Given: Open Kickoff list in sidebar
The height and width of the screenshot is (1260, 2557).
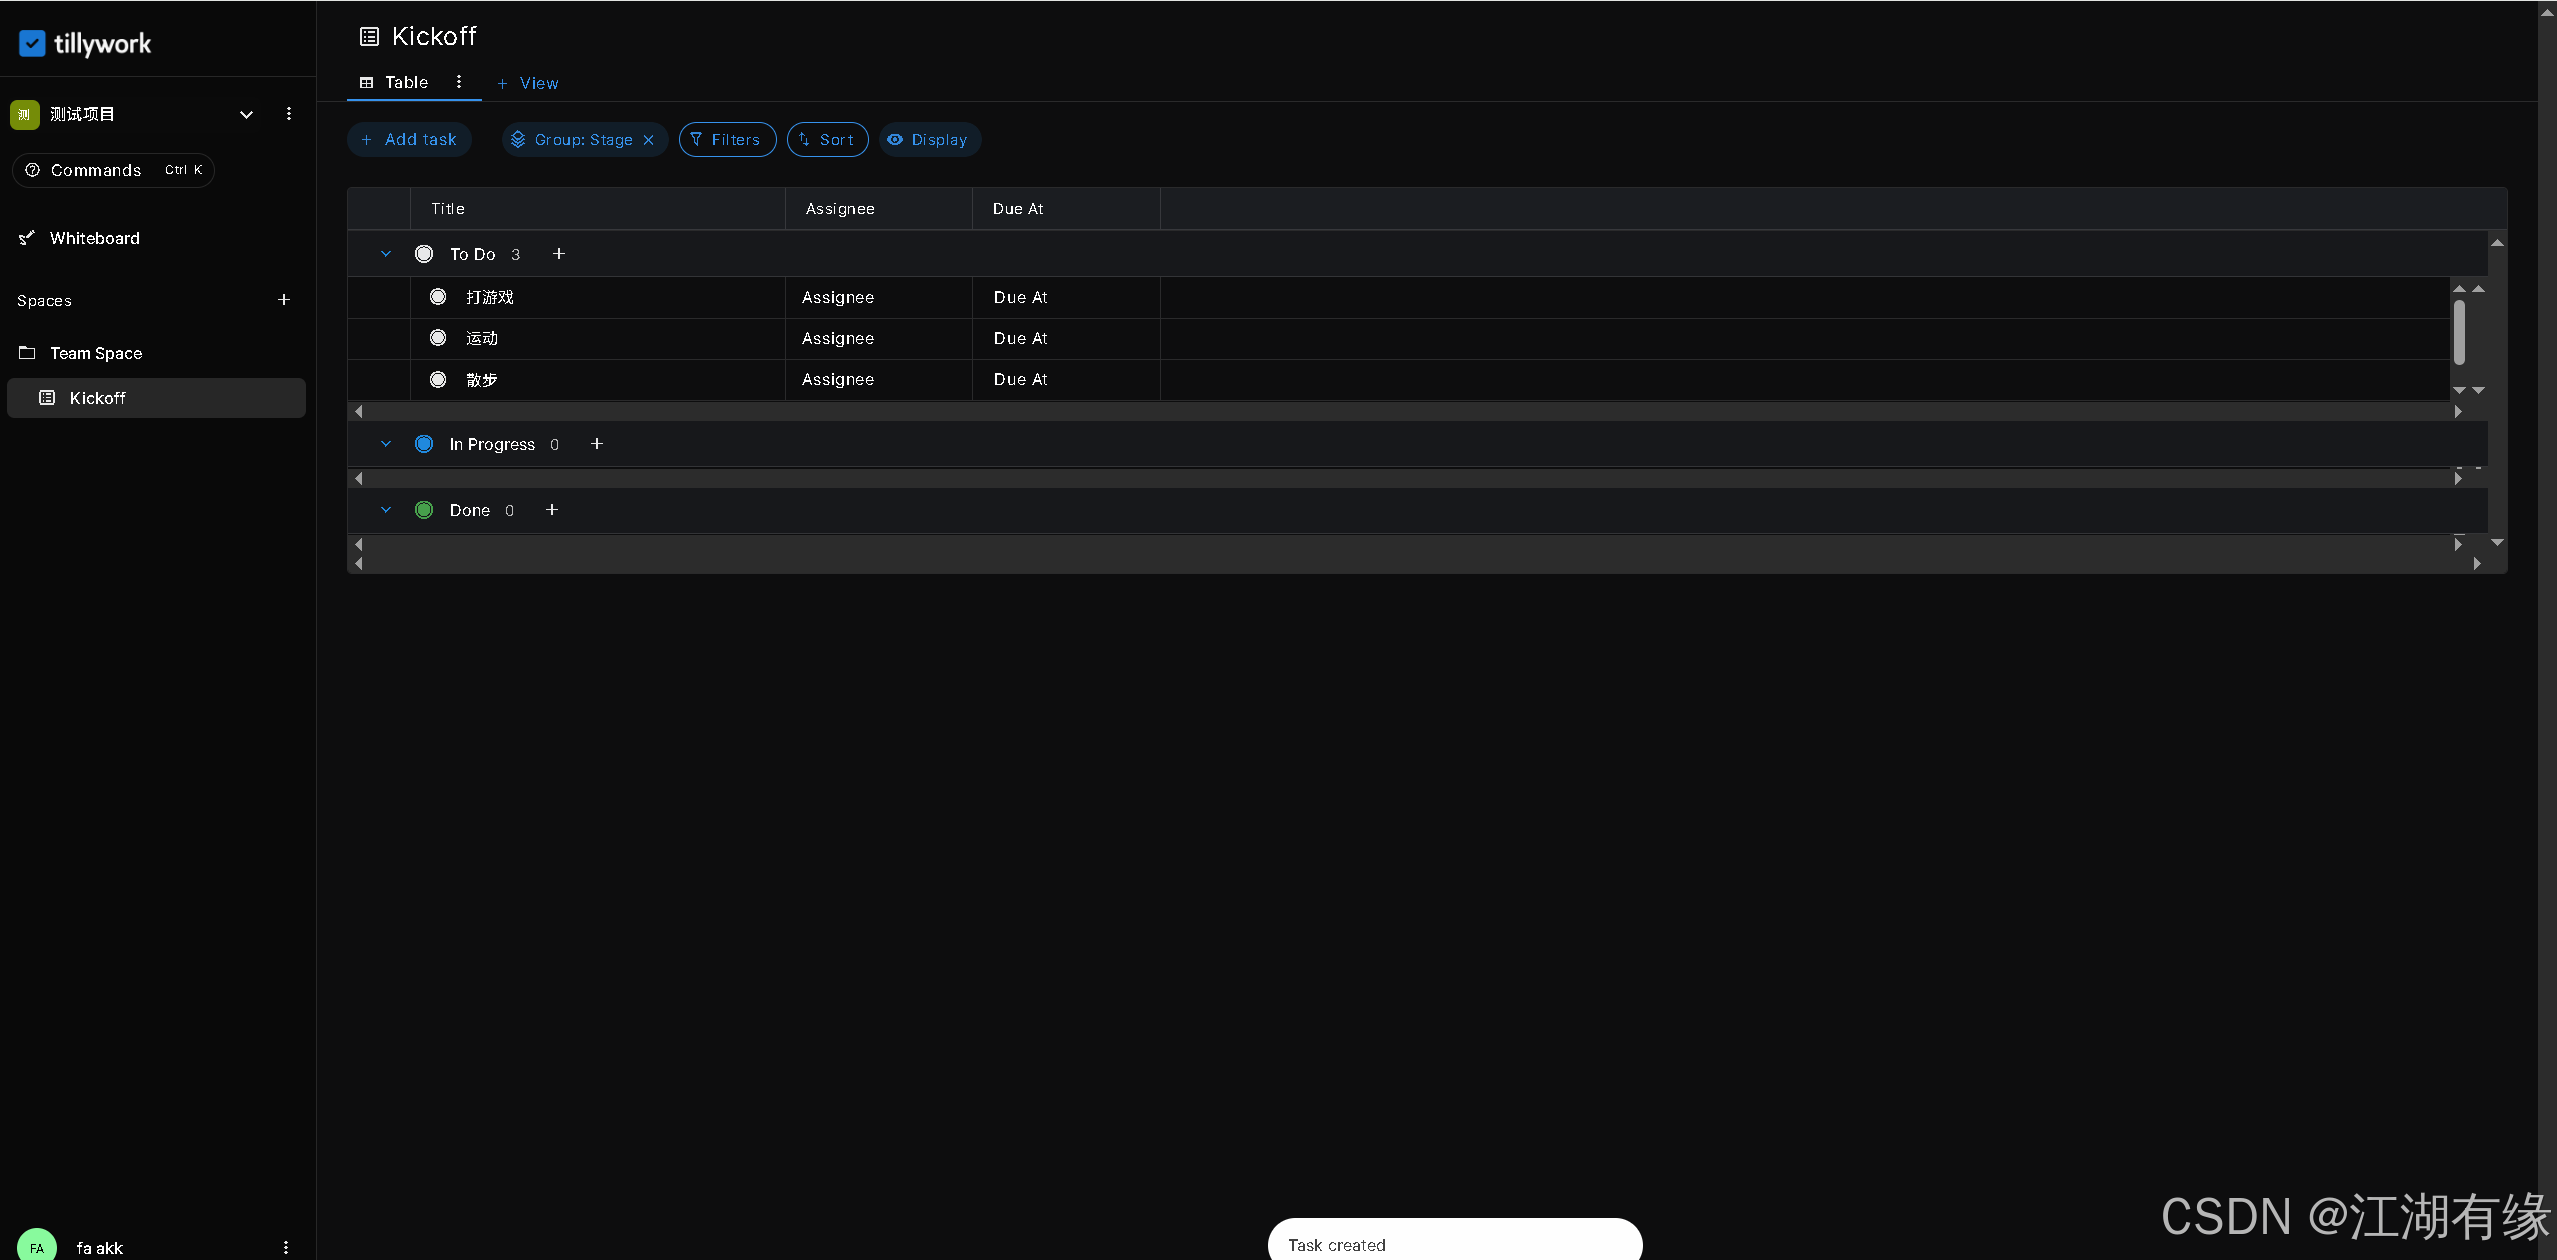Looking at the screenshot, I should click(x=97, y=398).
